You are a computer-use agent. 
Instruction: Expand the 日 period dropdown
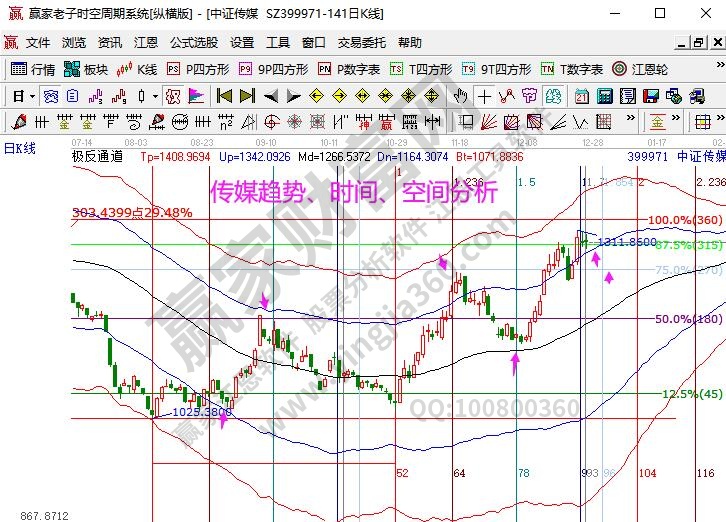24,96
